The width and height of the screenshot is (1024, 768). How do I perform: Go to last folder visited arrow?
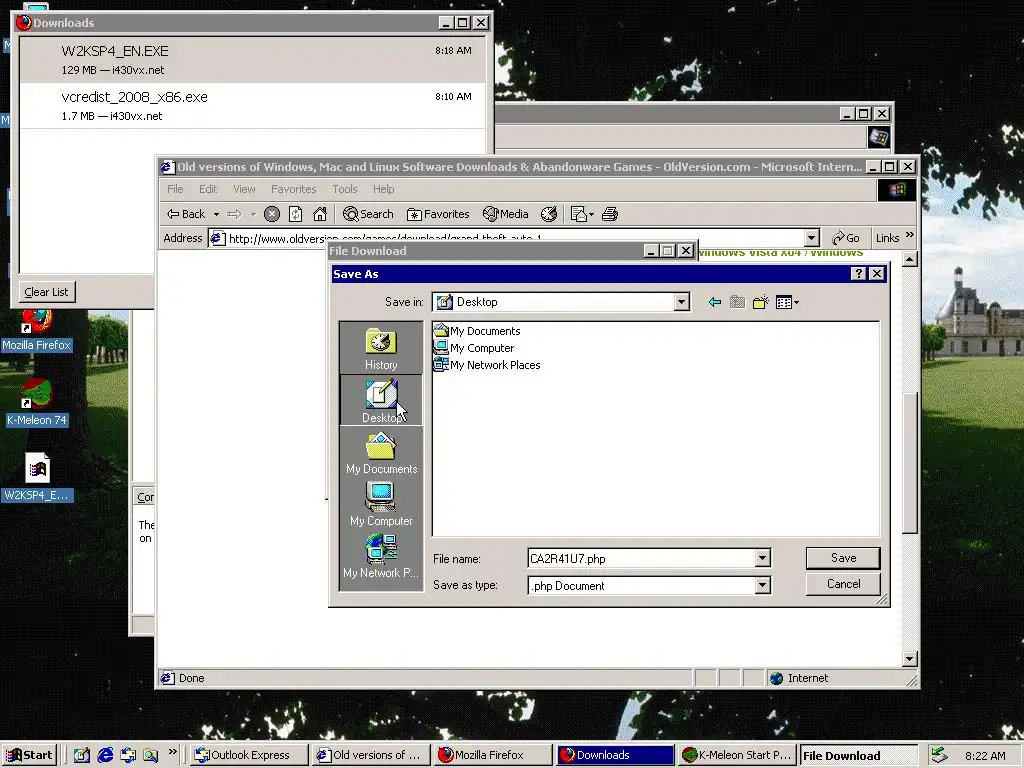pos(714,302)
